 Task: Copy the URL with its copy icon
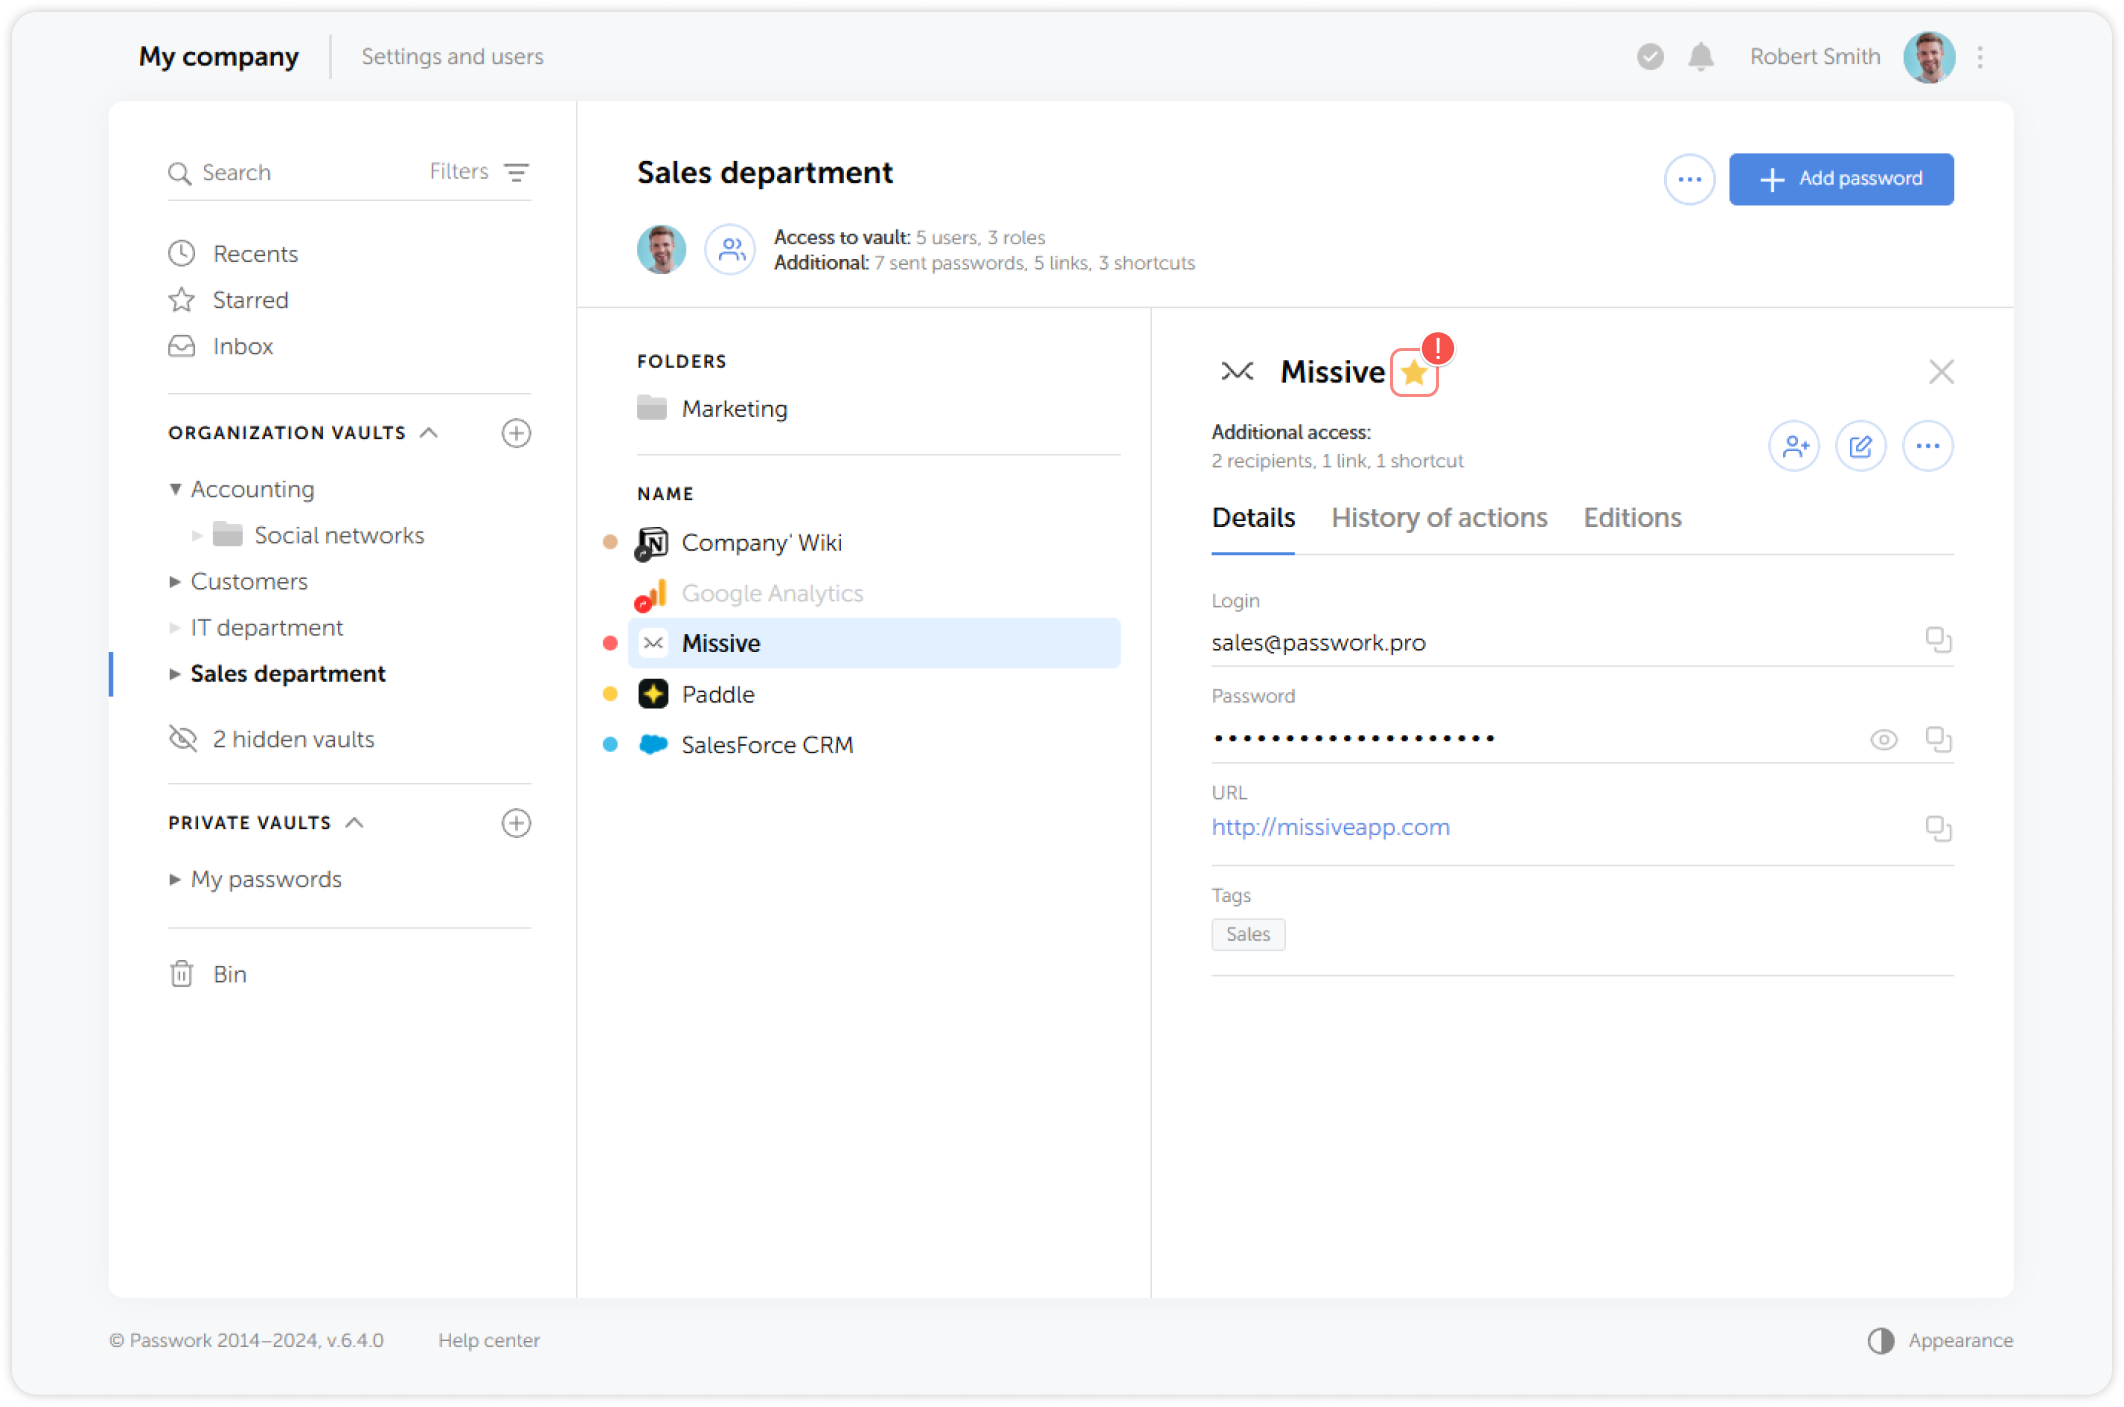(1938, 828)
